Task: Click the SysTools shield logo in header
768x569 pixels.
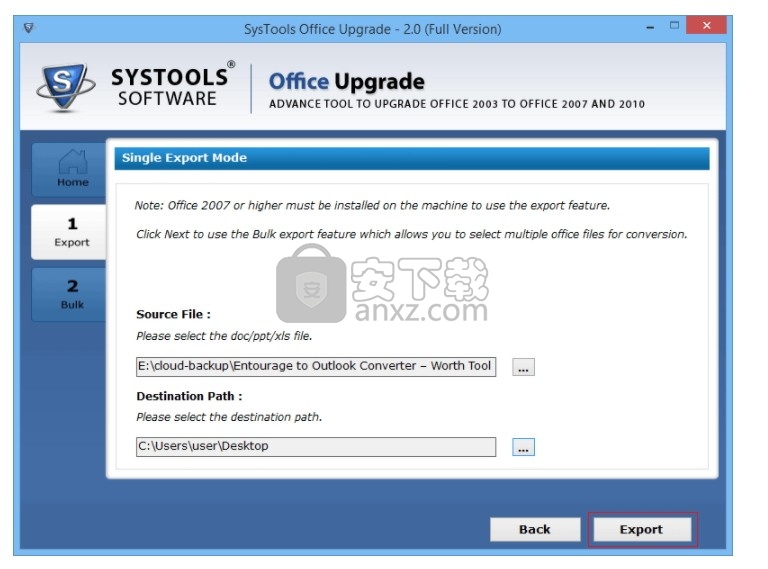Action: coord(65,88)
